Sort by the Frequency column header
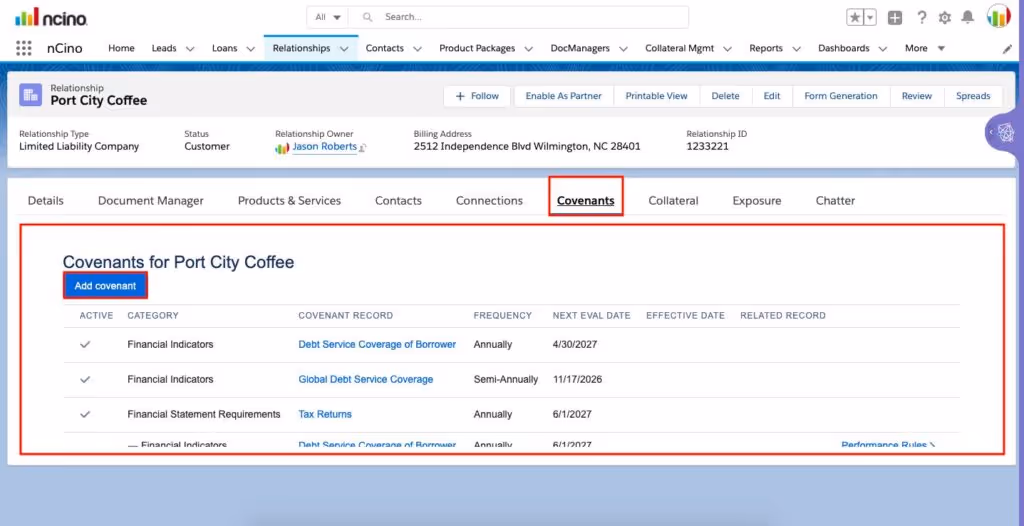 (x=503, y=316)
